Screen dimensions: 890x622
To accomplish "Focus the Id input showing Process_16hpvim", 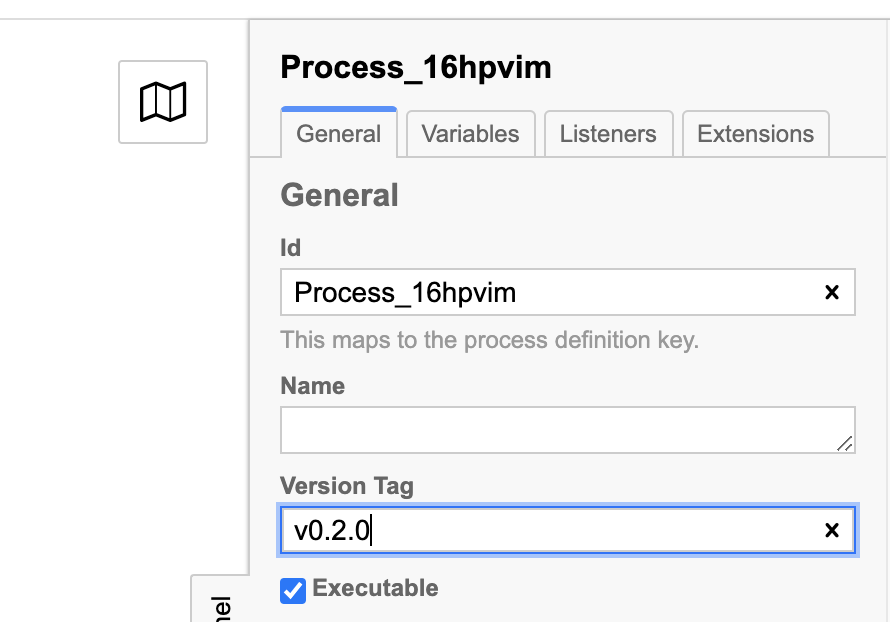I will click(x=500, y=292).
